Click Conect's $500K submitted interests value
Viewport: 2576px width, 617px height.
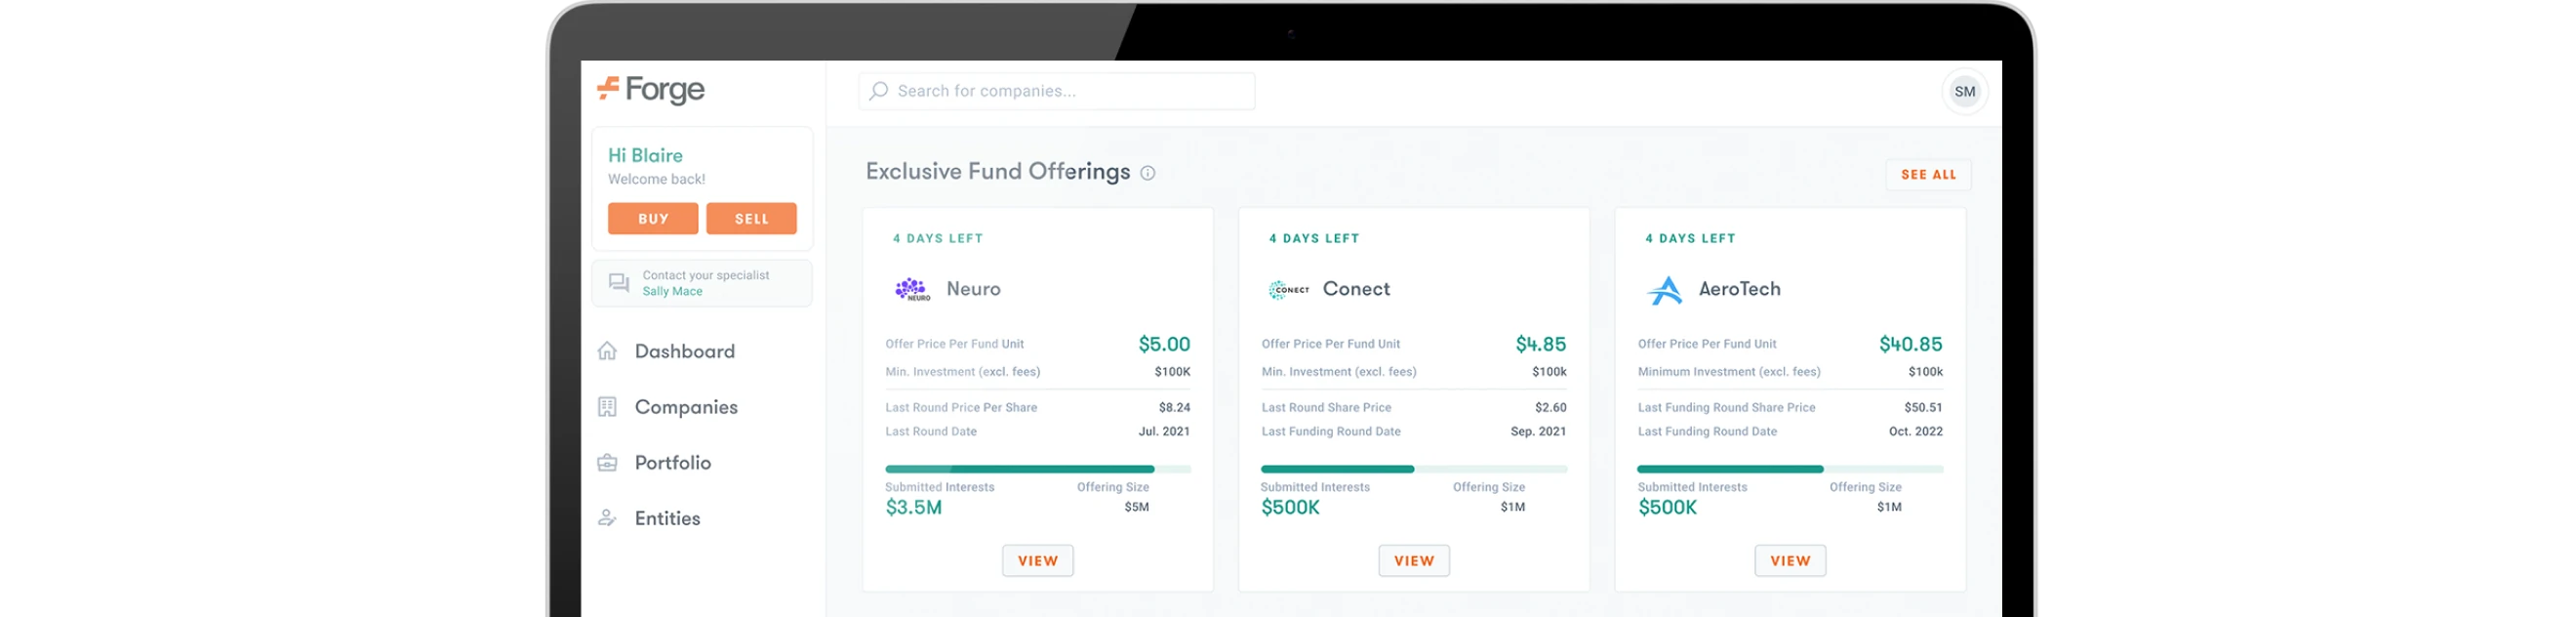(1290, 507)
